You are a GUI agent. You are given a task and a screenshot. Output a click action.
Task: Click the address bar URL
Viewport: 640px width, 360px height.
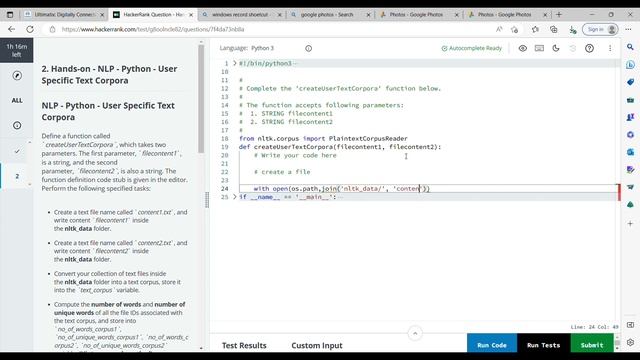[153, 29]
